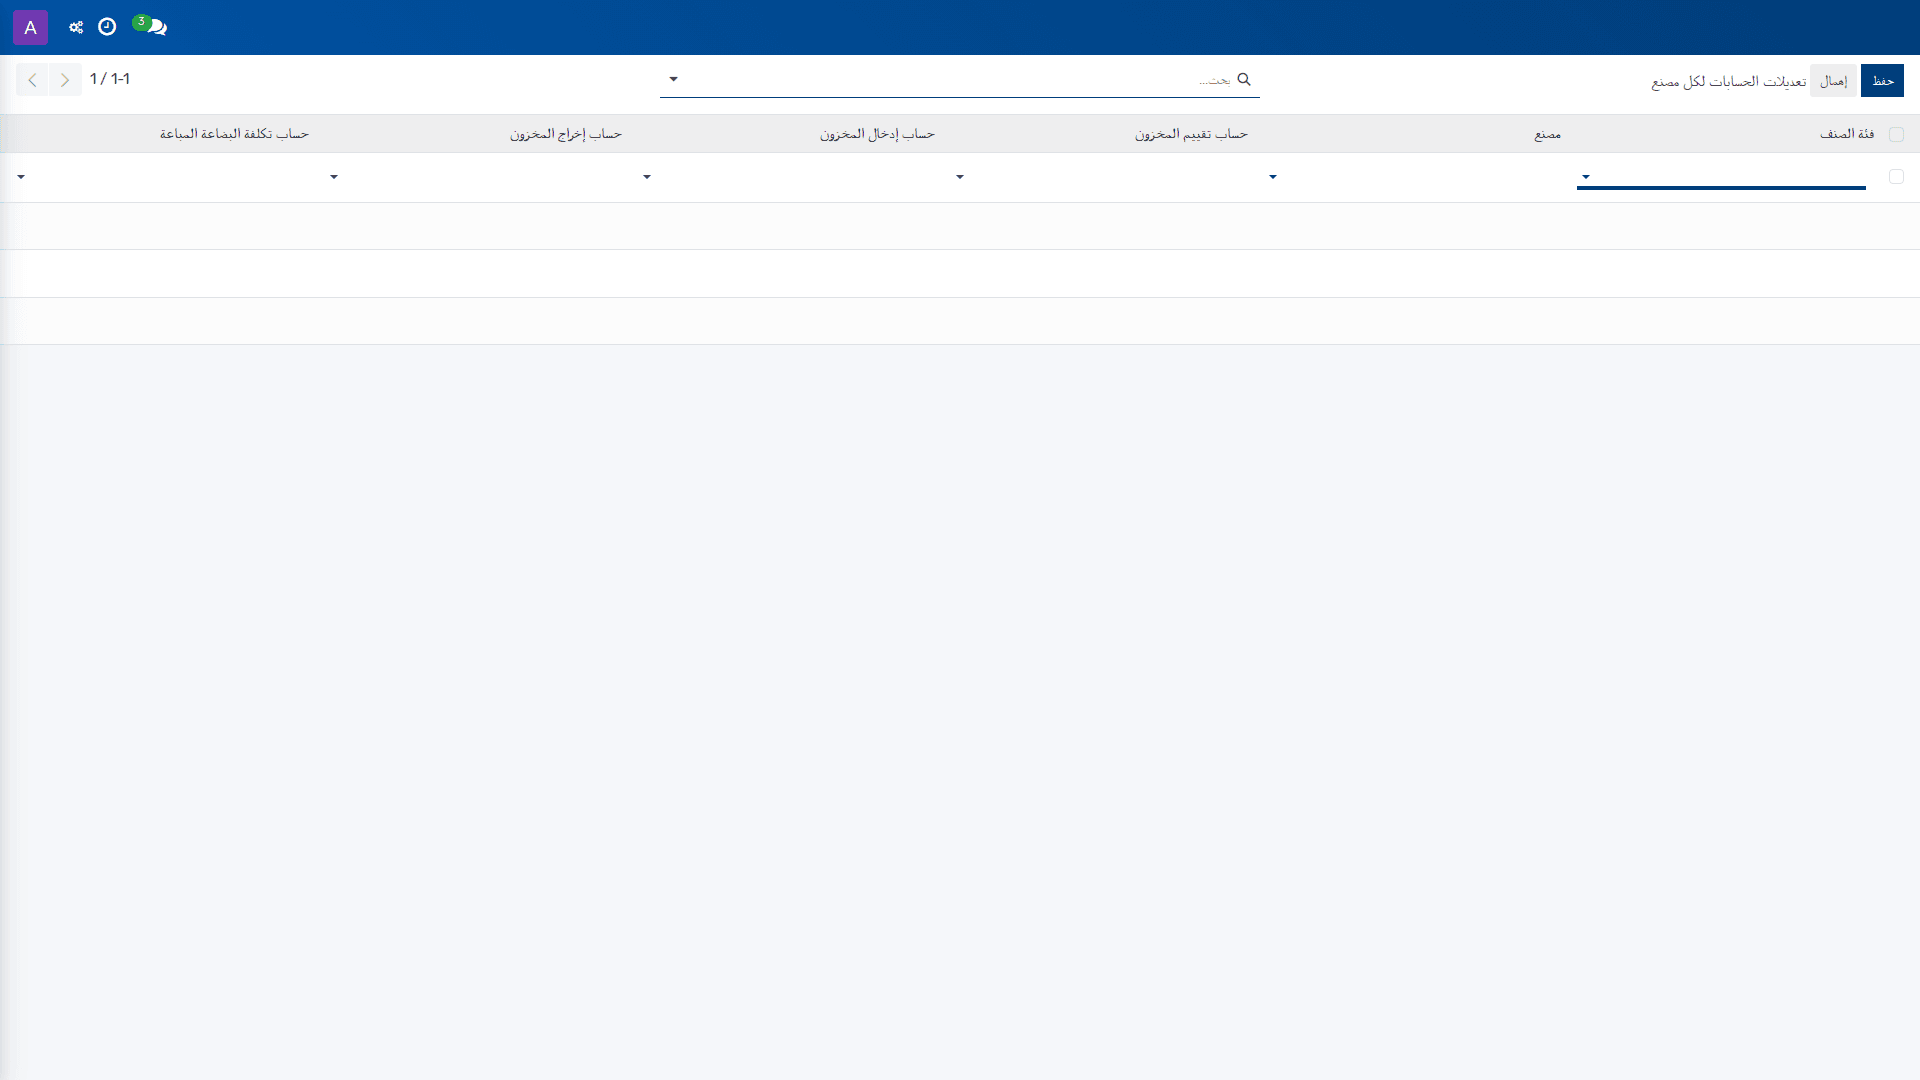Open the حساب إخراج المخزون row dropdown

pos(334,177)
